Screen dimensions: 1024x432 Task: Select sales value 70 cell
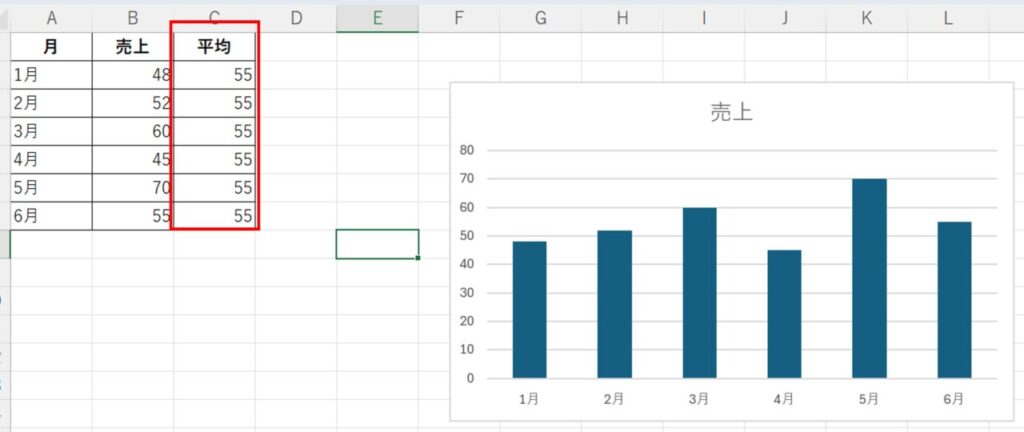tap(133, 188)
